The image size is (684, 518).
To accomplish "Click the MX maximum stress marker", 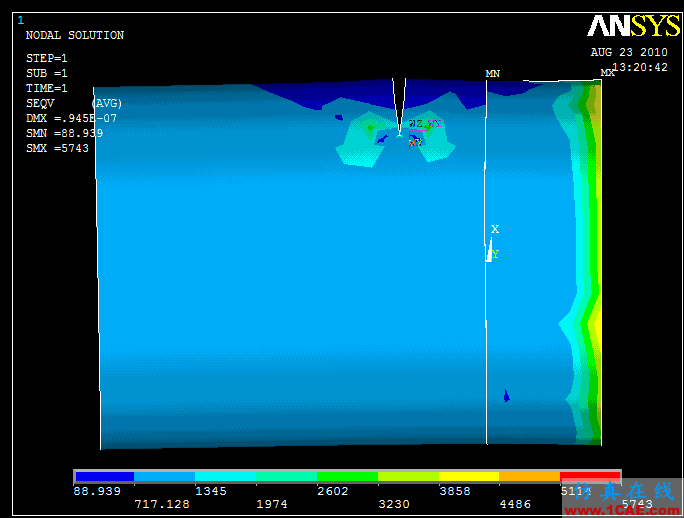I will [607, 73].
